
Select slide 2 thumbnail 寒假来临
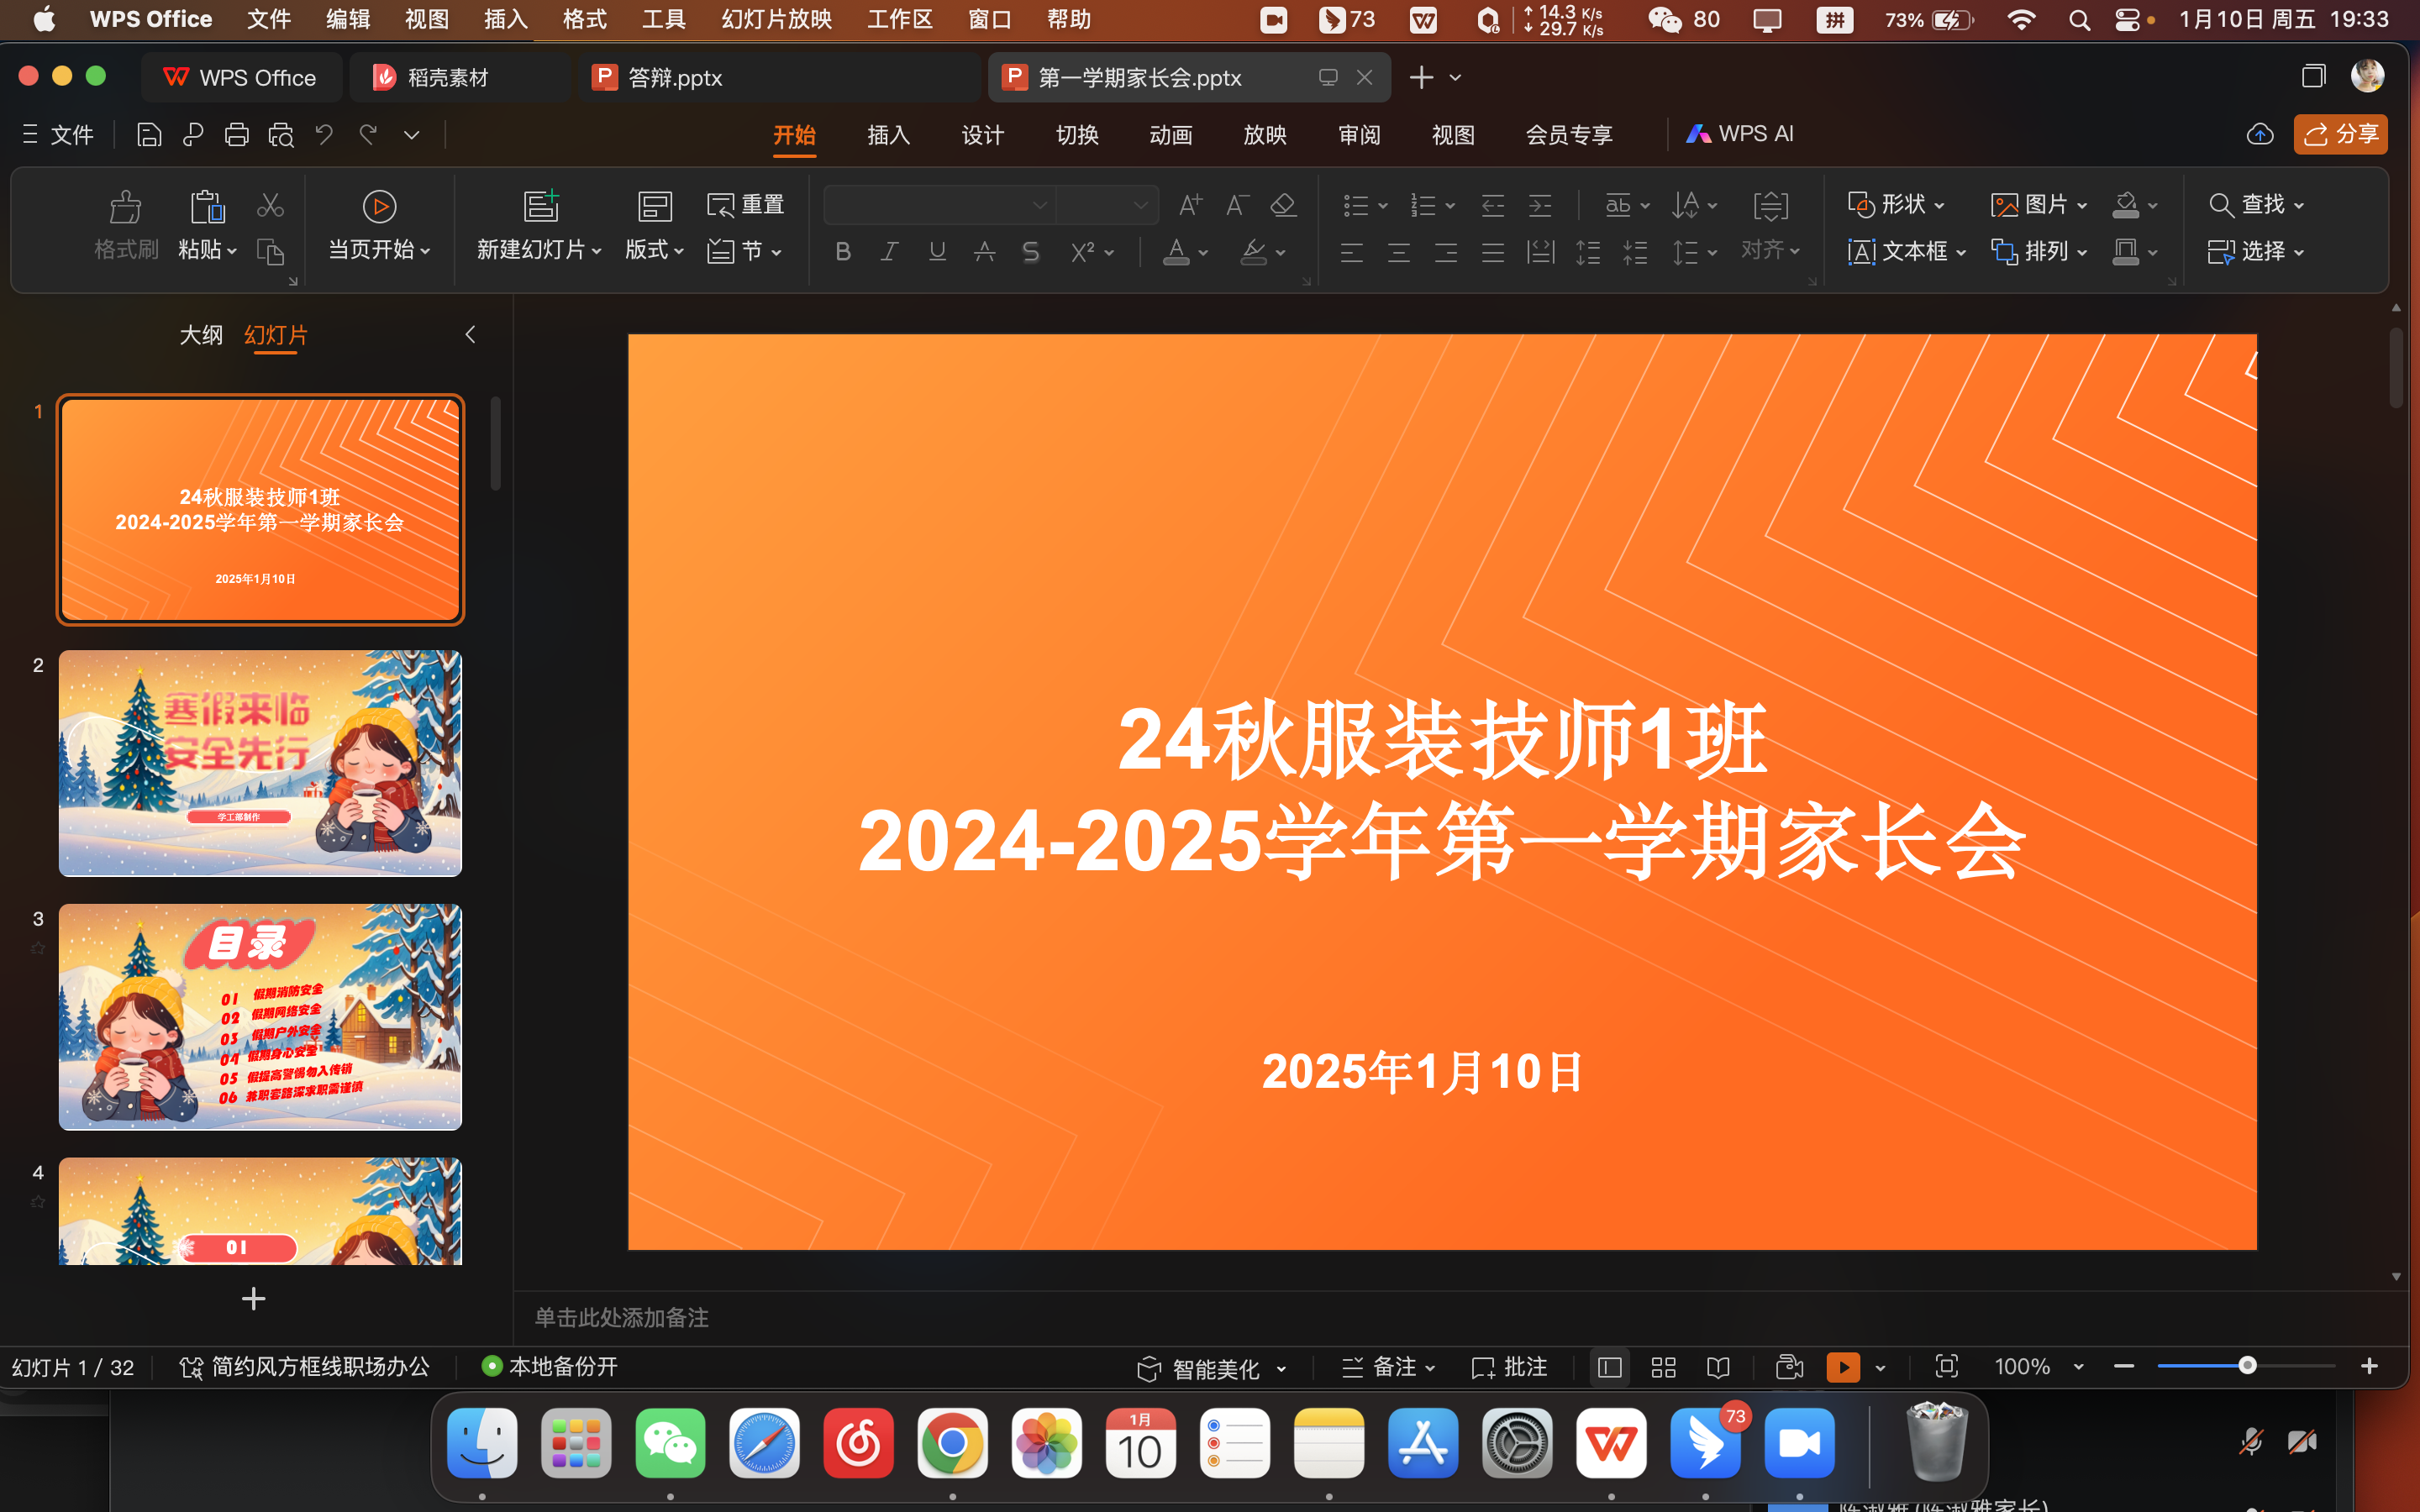[x=260, y=763]
